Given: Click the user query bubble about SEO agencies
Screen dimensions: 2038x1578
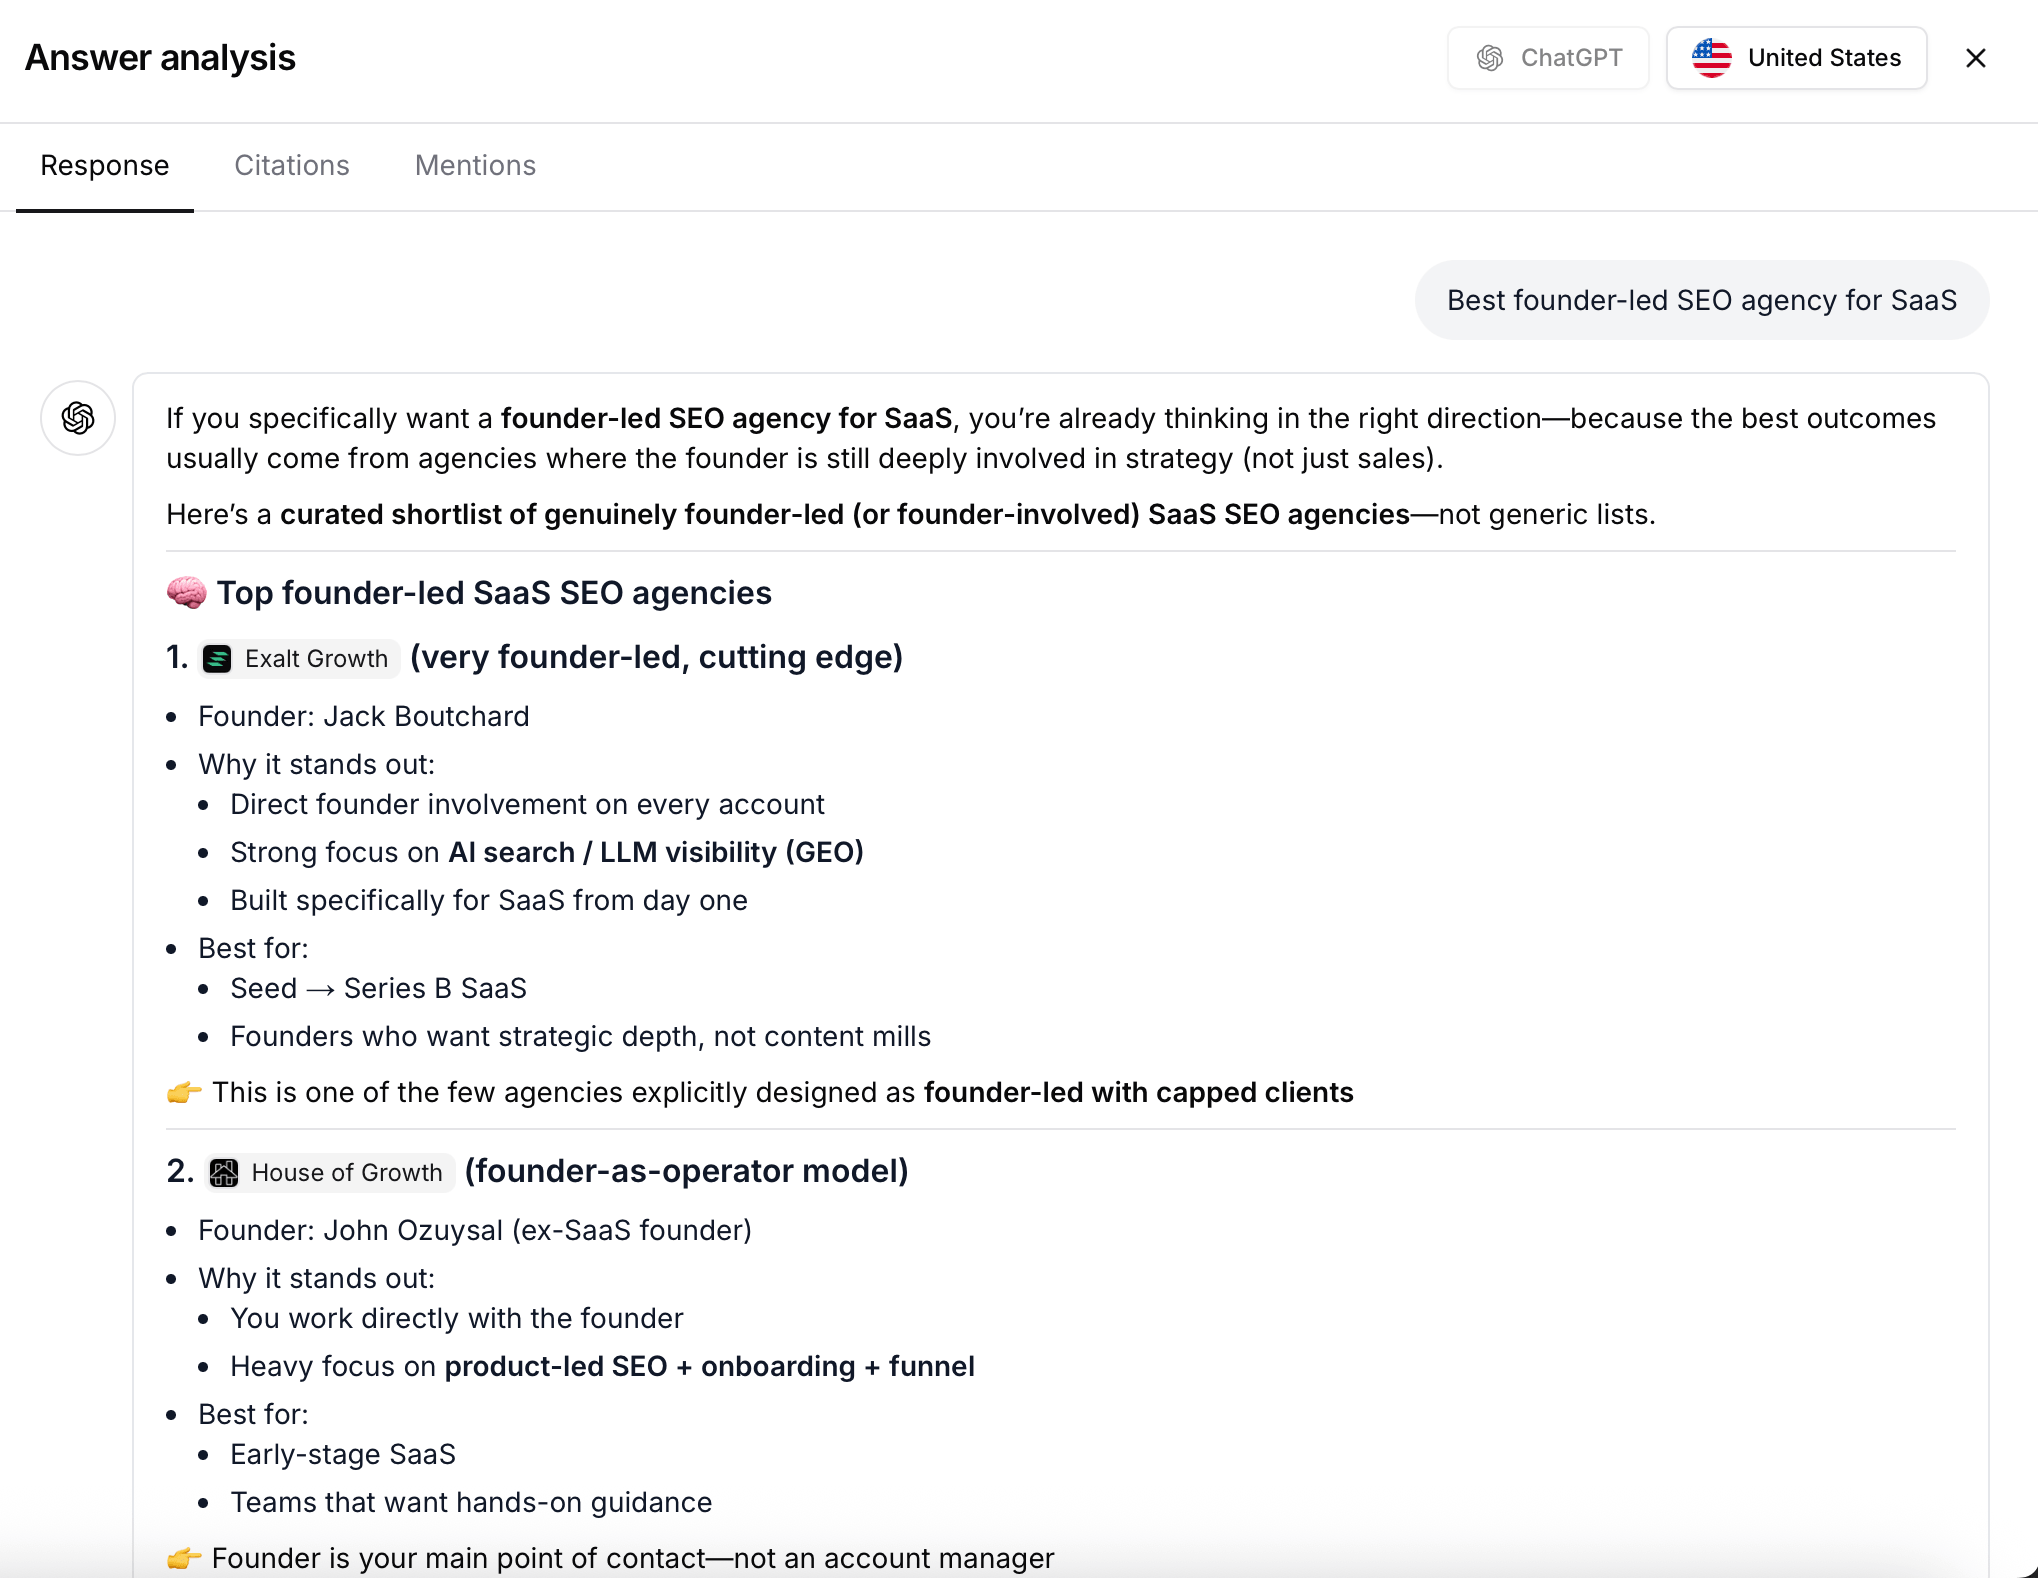Looking at the screenshot, I should [x=1700, y=299].
